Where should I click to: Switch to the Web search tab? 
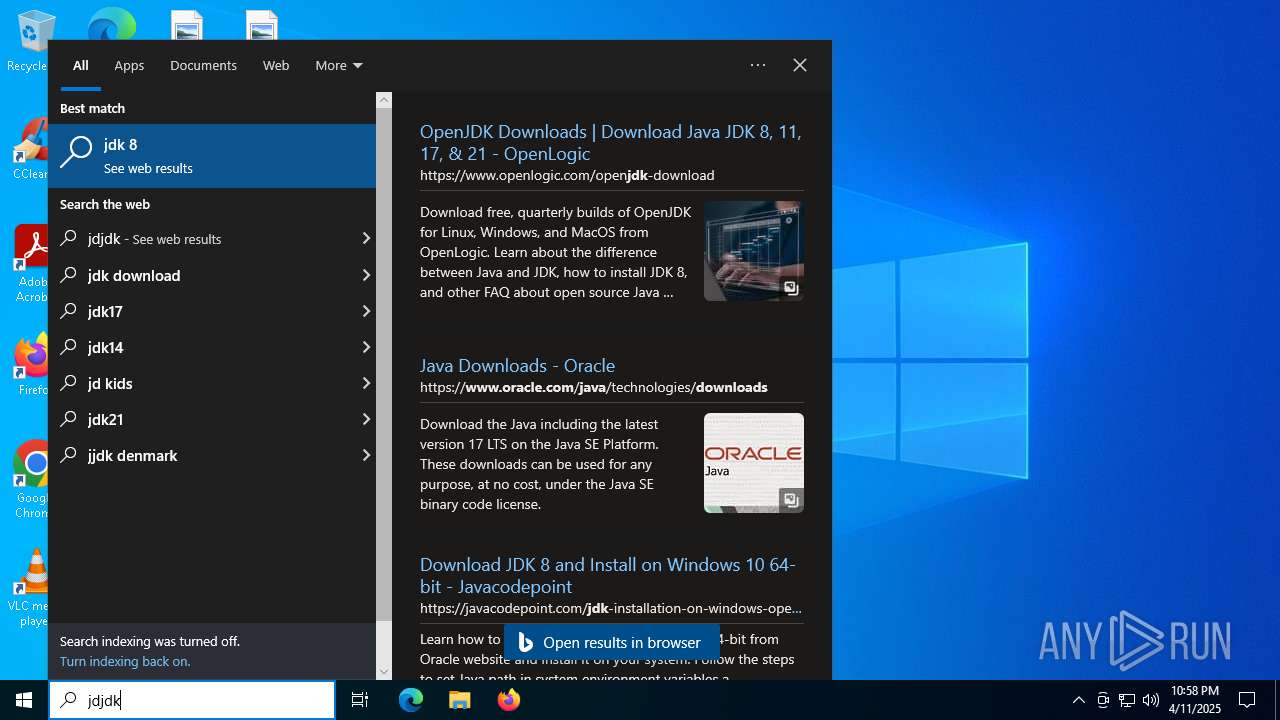pyautogui.click(x=276, y=65)
